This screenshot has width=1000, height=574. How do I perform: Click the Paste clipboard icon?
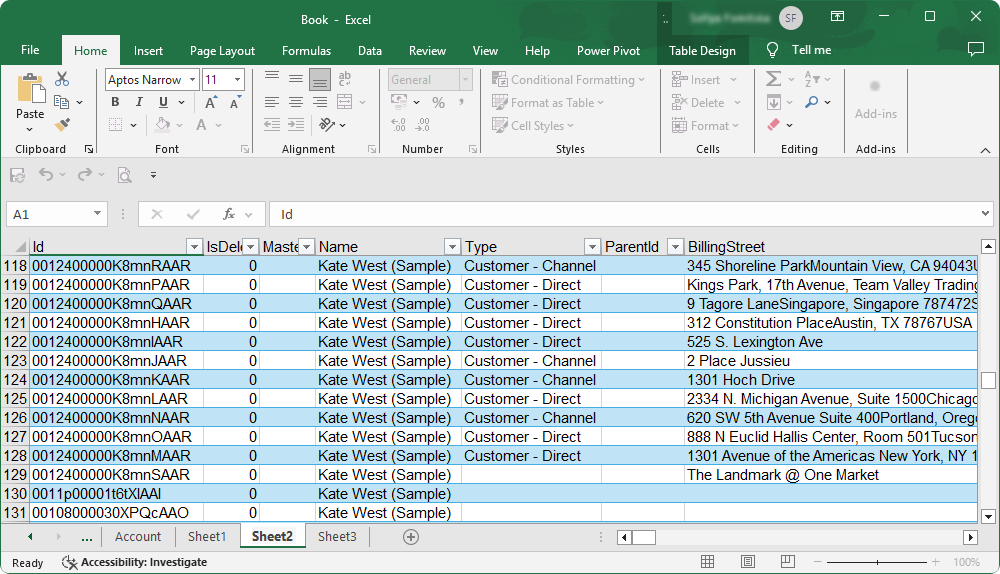[x=30, y=89]
